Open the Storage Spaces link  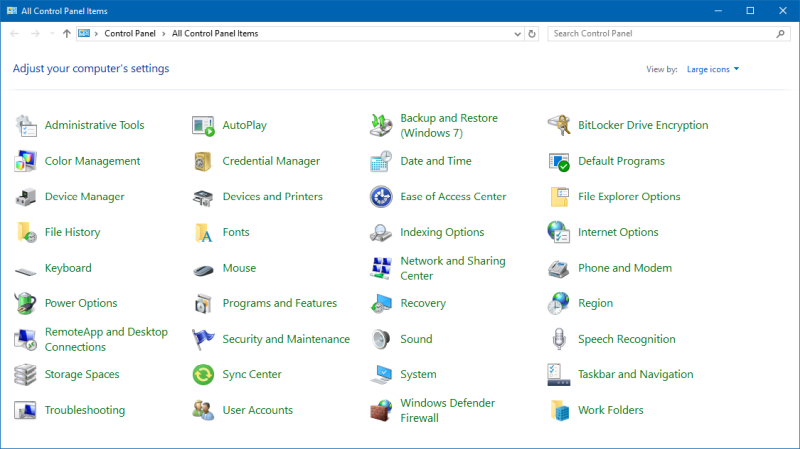82,375
